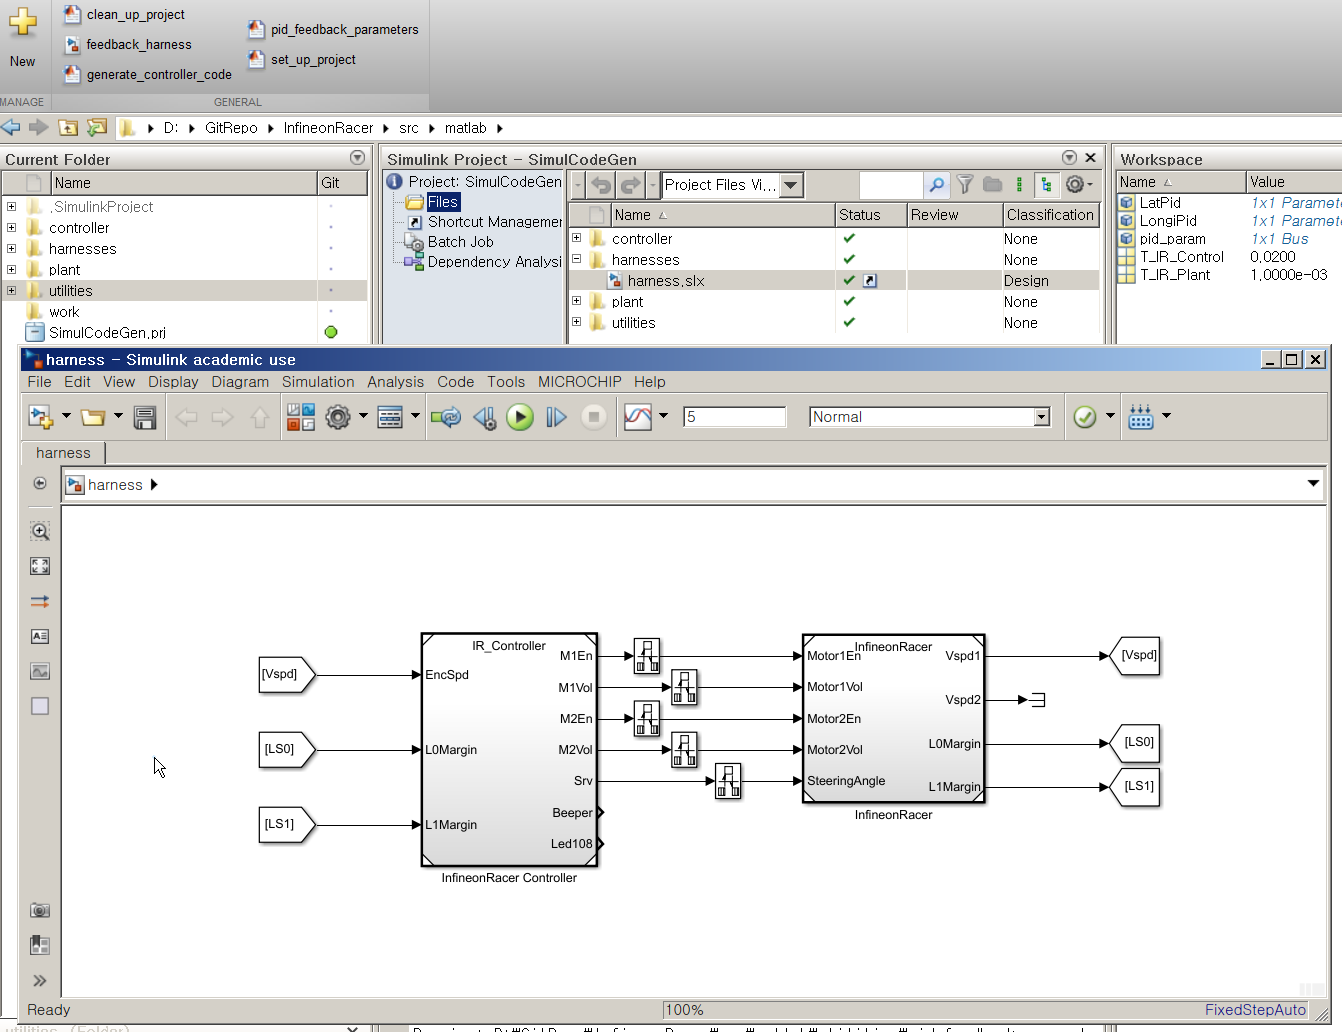The width and height of the screenshot is (1342, 1032).
Task: Click the new model icon
Action: [40, 417]
